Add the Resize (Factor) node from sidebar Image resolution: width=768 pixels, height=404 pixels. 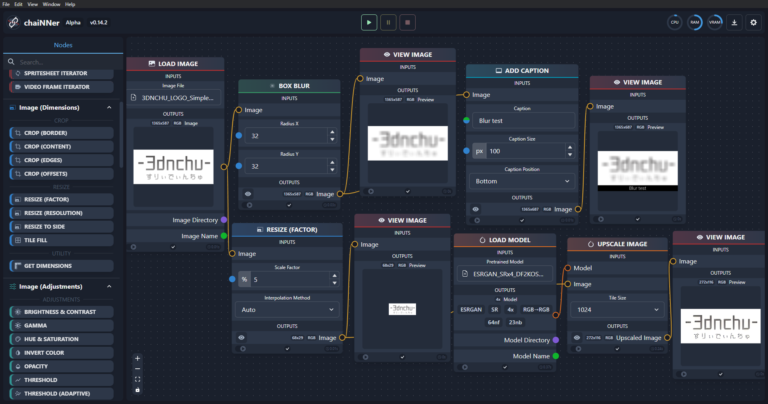tap(61, 199)
